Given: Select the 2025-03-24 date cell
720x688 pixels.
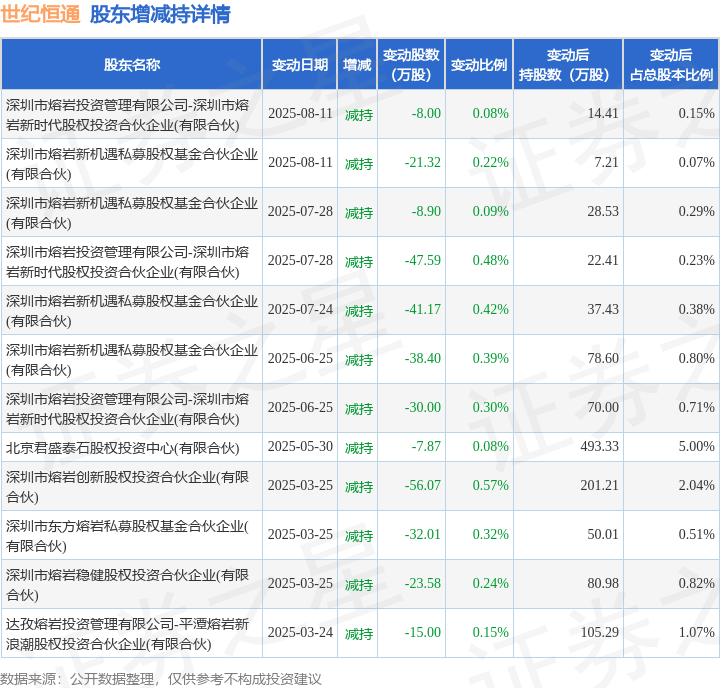Looking at the screenshot, I should (299, 633).
